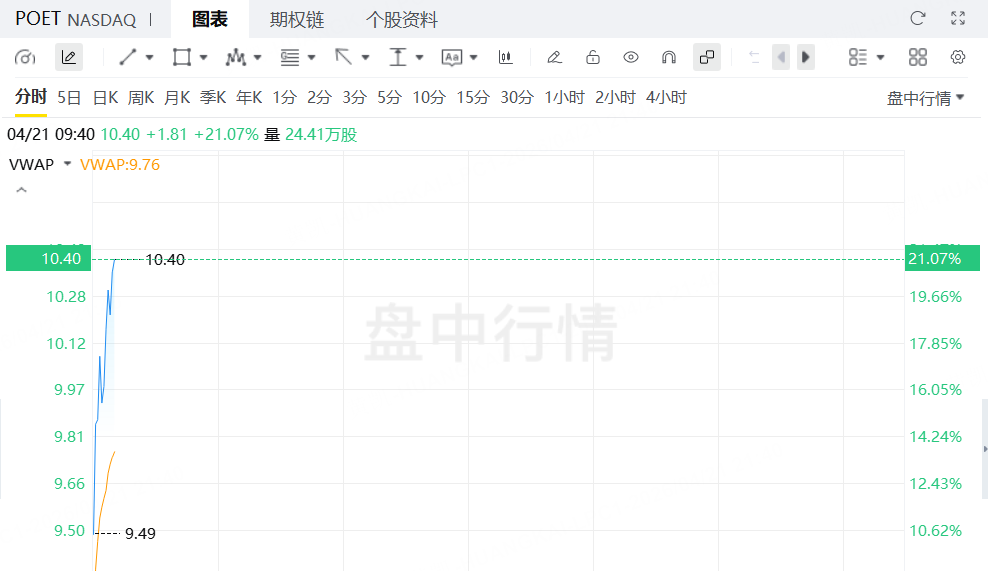Step chart back with left triangle
Viewport: 988px width, 571px height.
tap(781, 57)
